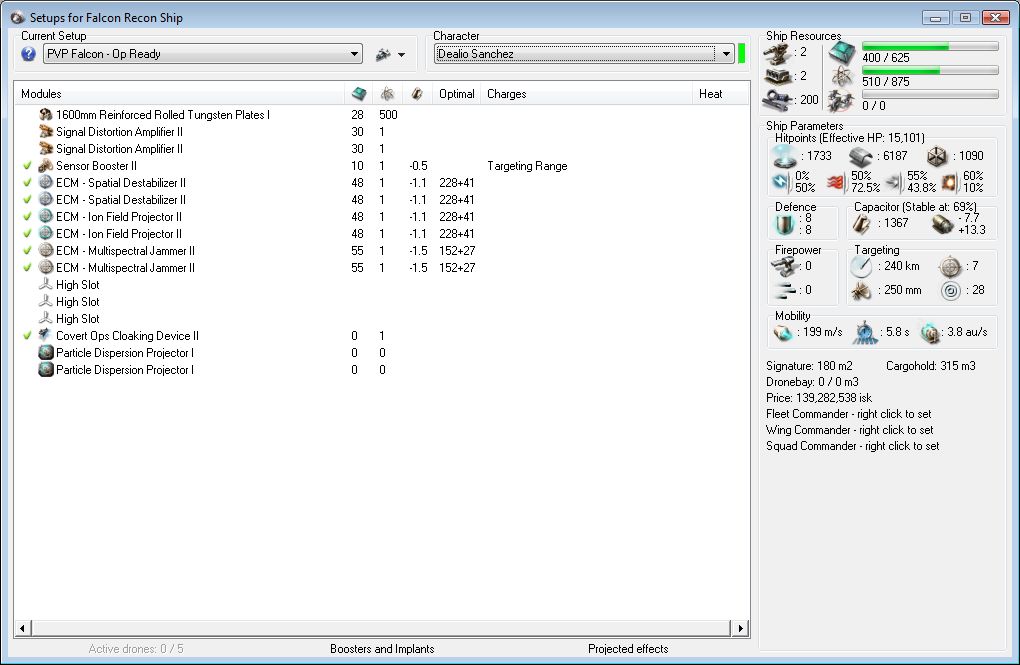Click the right arrow of the horizontal scrollbar
This screenshot has width=1020, height=665.
[740, 628]
